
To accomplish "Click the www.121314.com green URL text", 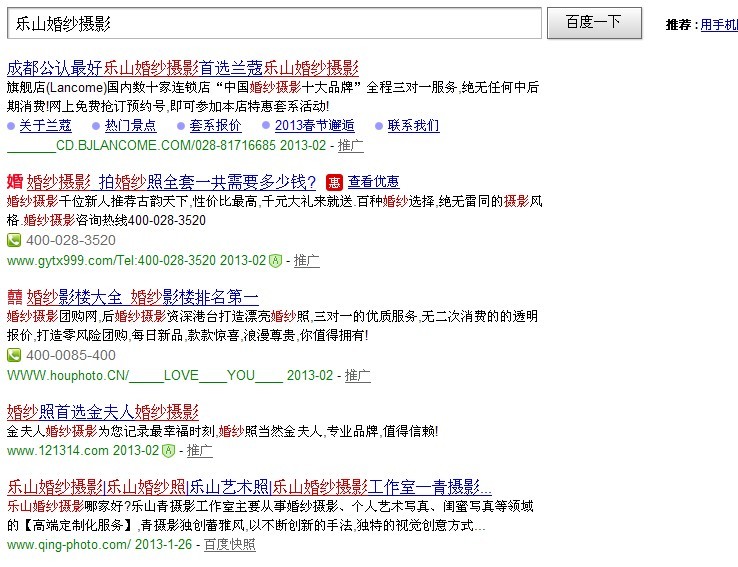I will pyautogui.click(x=83, y=451).
